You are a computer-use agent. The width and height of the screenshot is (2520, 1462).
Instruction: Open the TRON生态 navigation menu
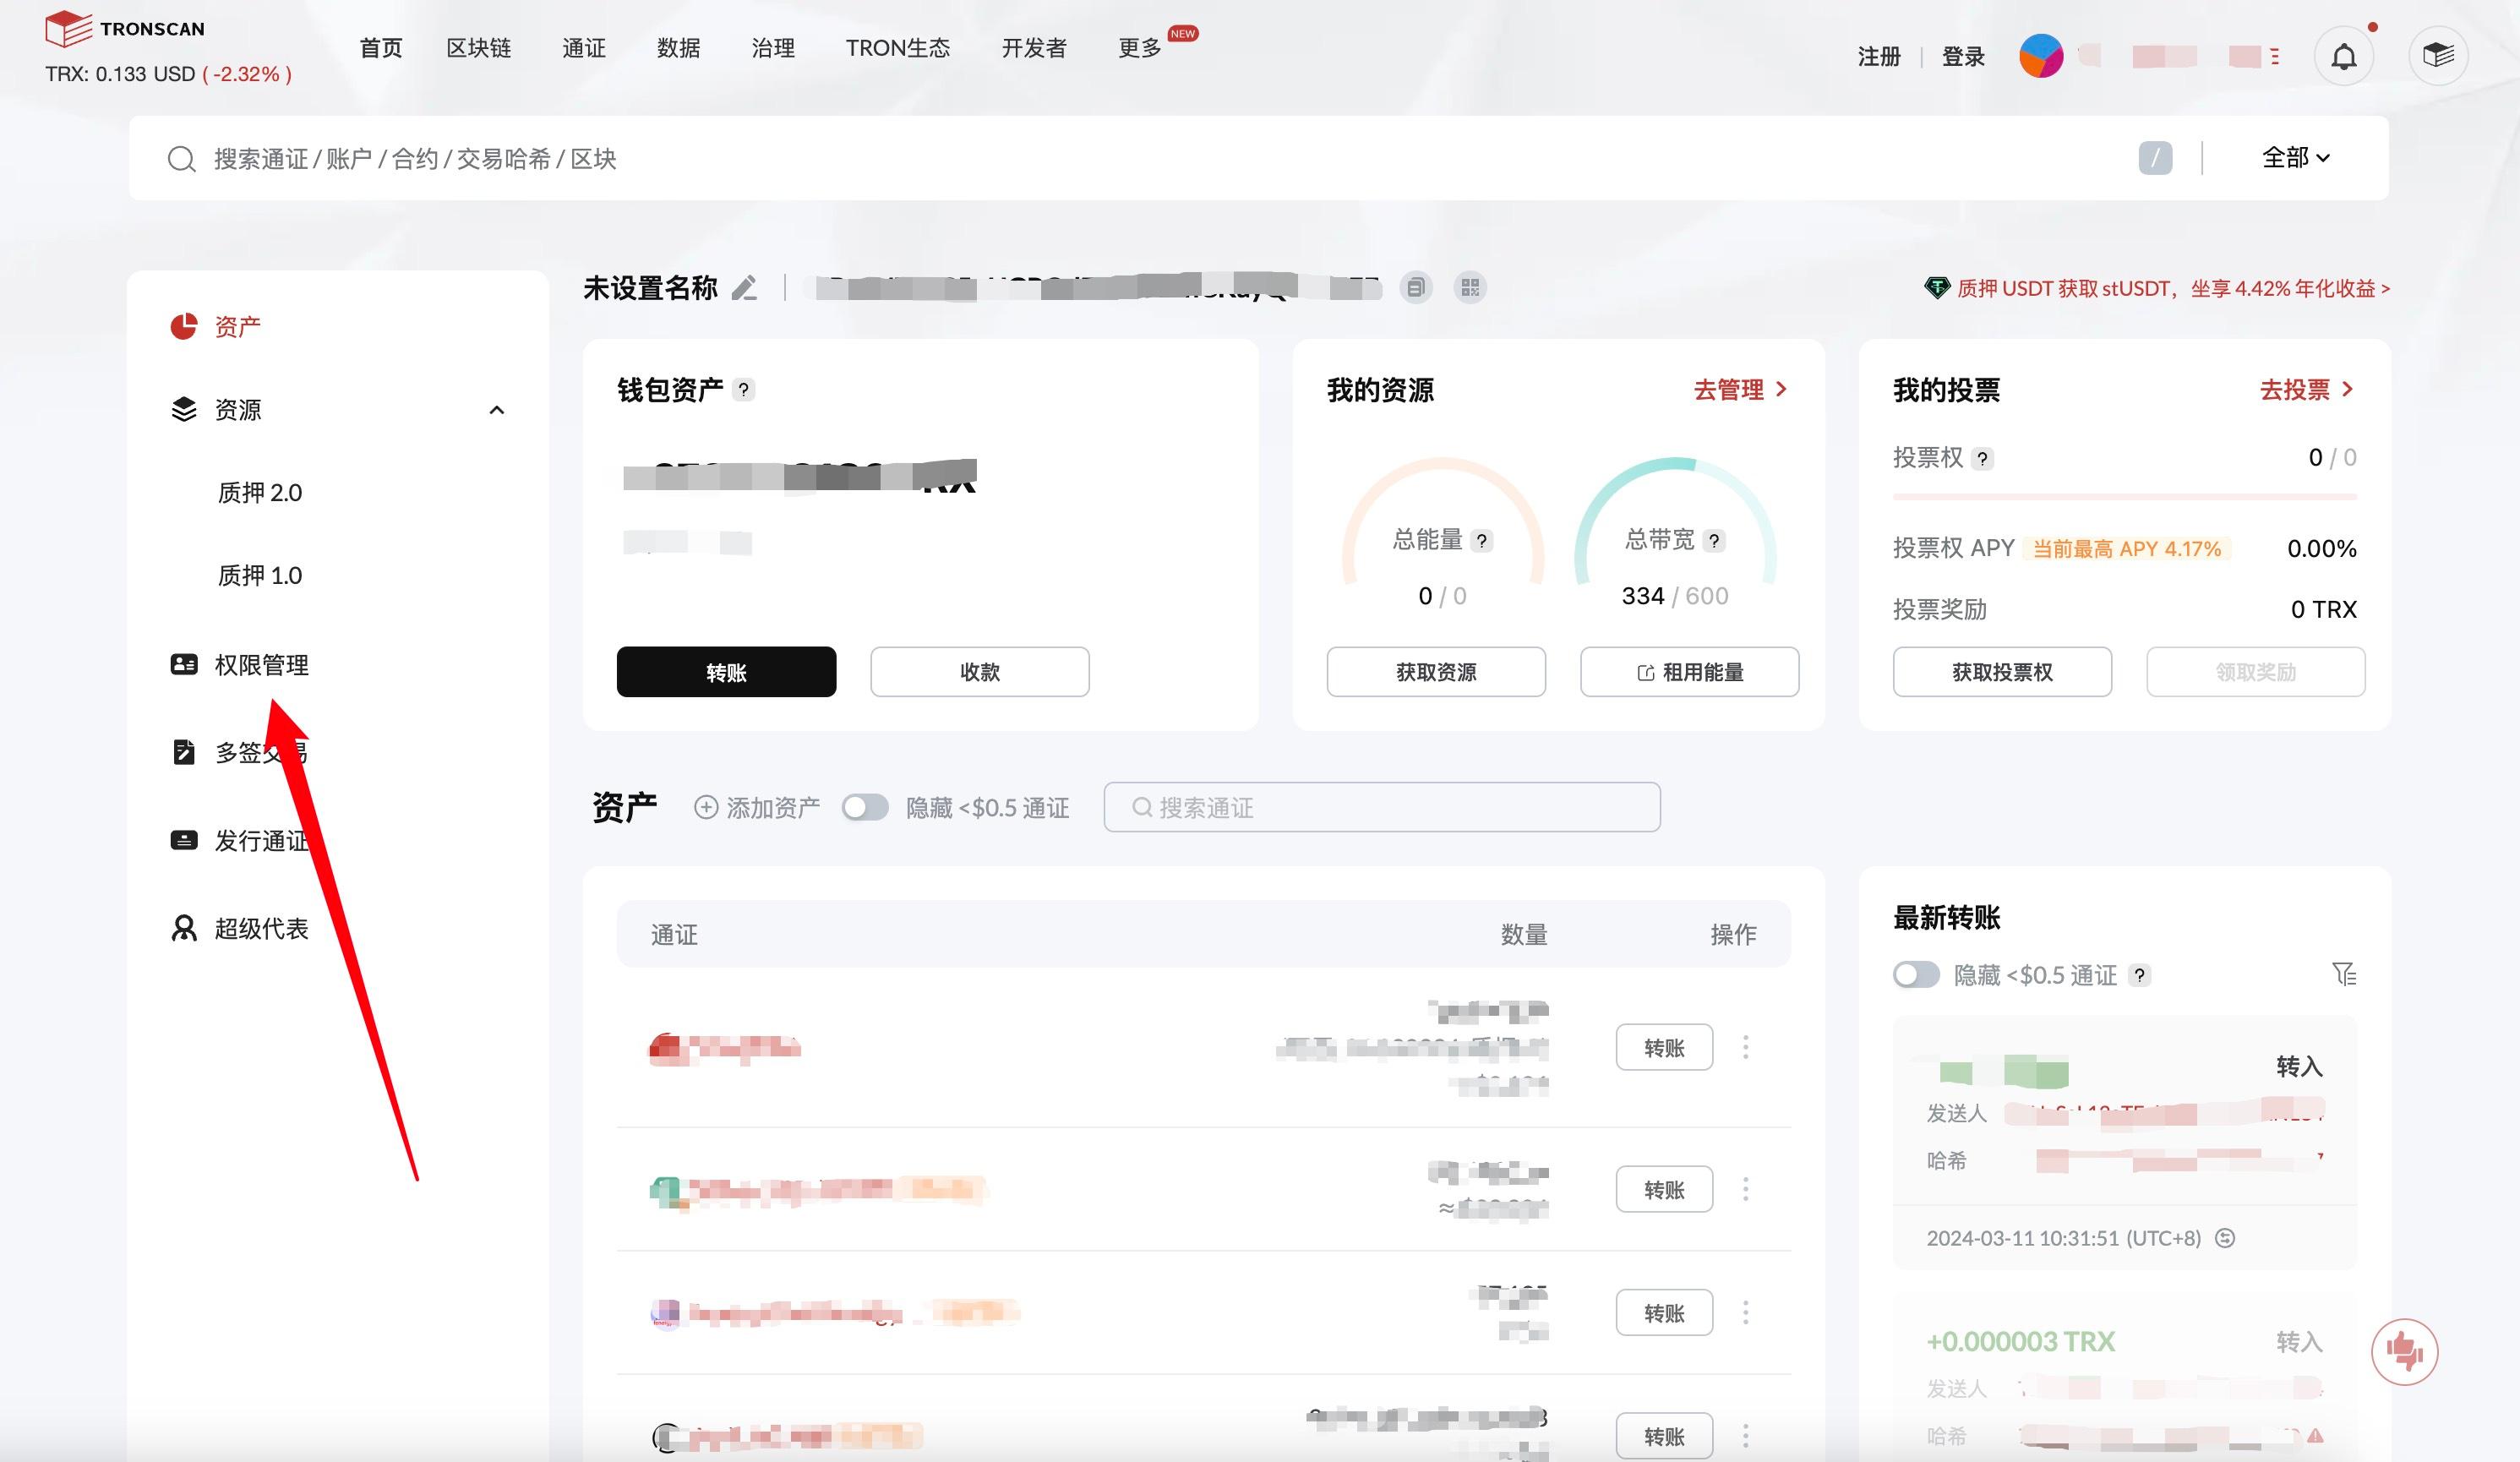click(898, 48)
